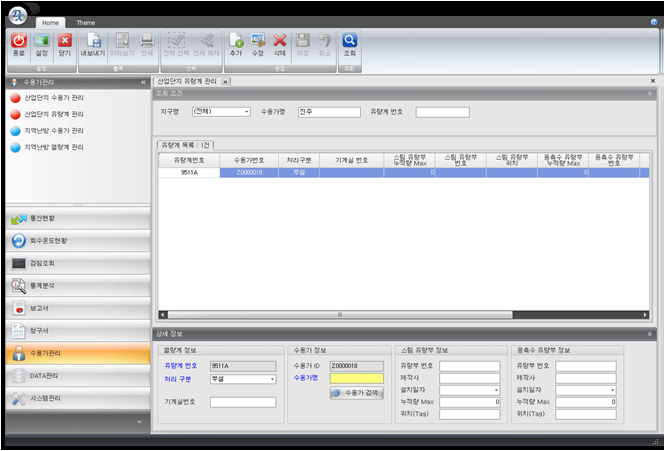This screenshot has height=451, width=665.
Task: Switch to the Theme ribbon tab
Action: click(86, 21)
